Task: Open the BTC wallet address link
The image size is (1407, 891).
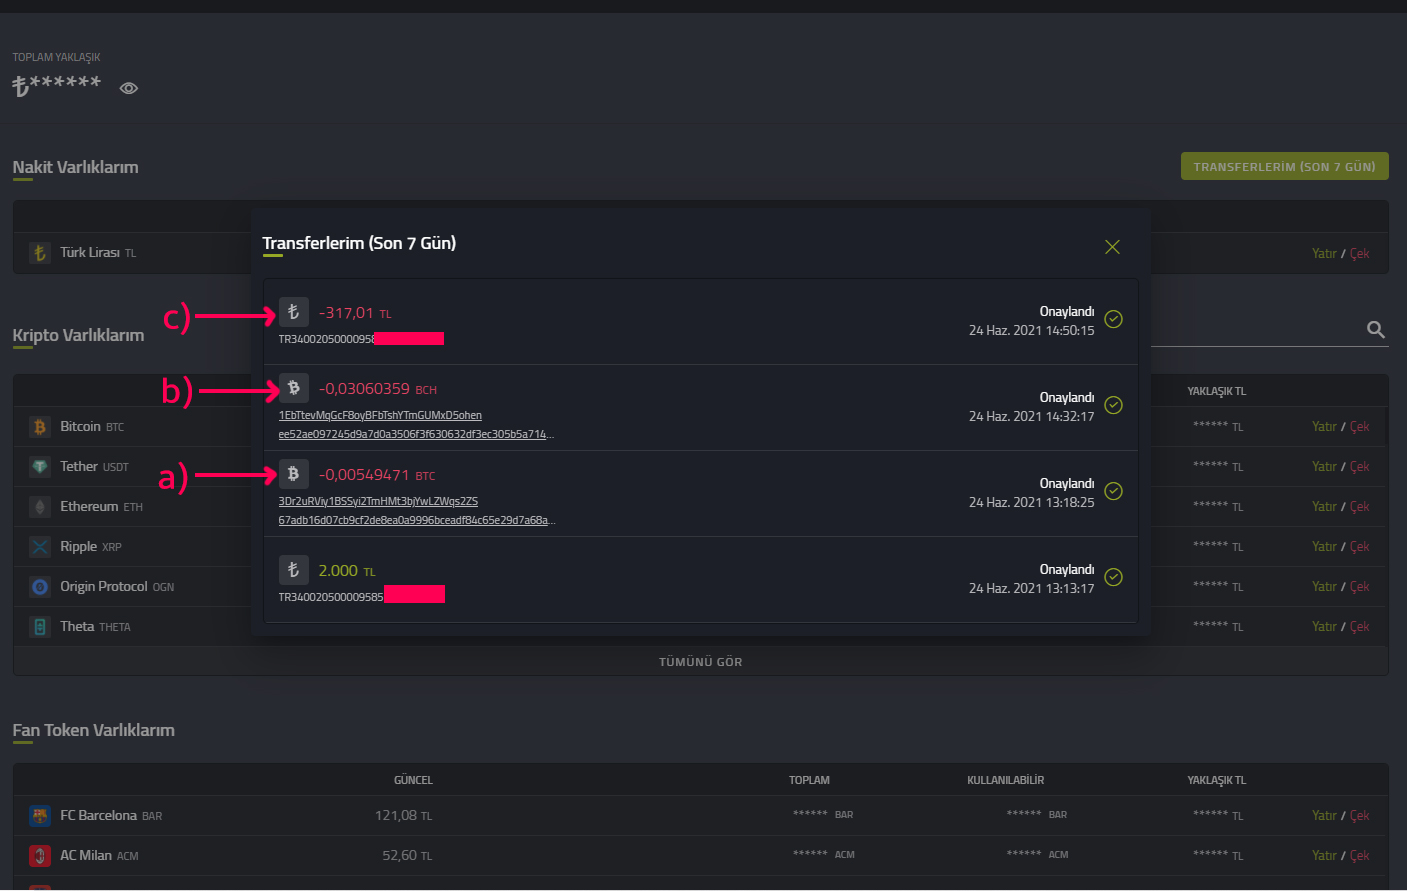Action: 378,501
